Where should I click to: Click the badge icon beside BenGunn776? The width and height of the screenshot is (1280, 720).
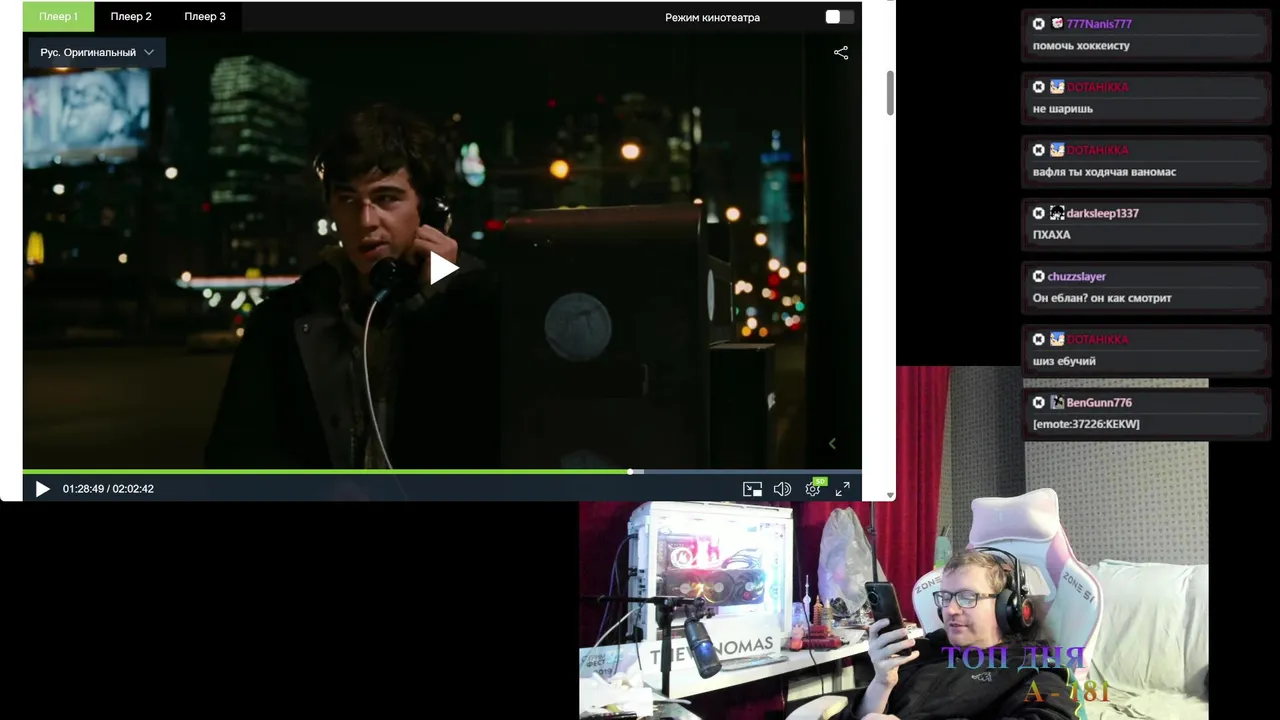click(1057, 402)
